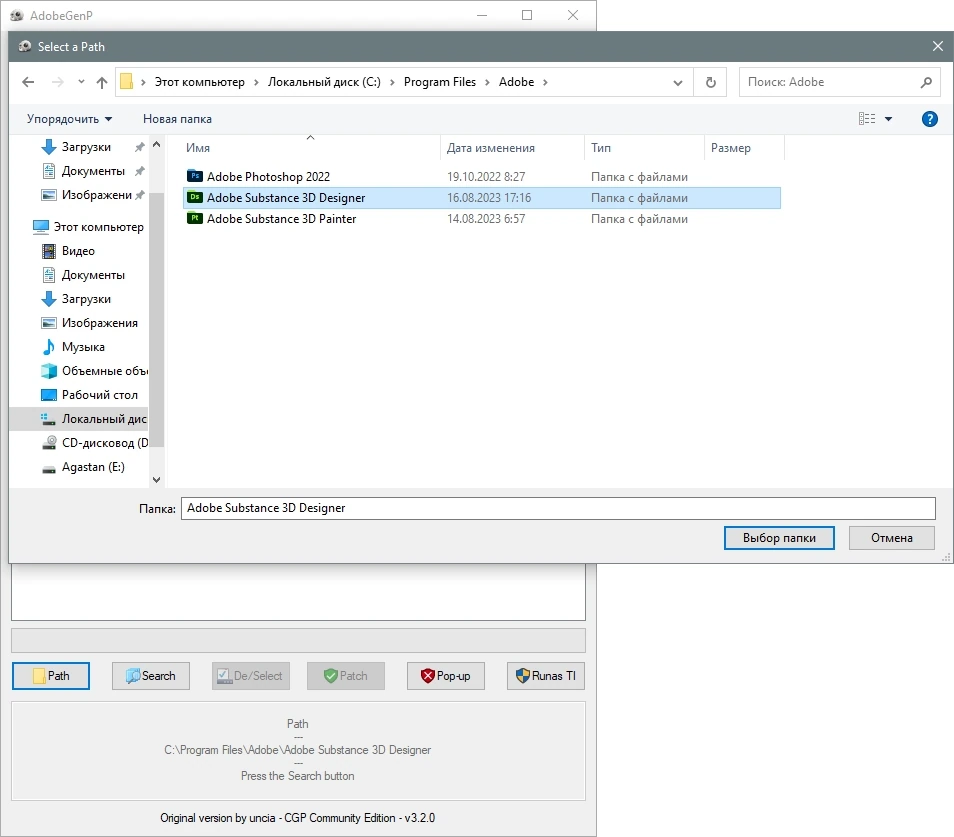The image size is (954, 837).
Task: Click De/Select button in AdobeGenP
Action: click(x=251, y=676)
